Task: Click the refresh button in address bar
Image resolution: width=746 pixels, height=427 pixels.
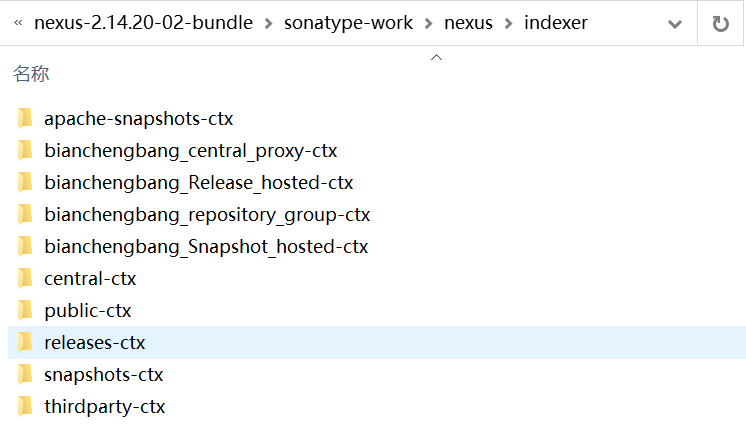Action: pyautogui.click(x=720, y=23)
